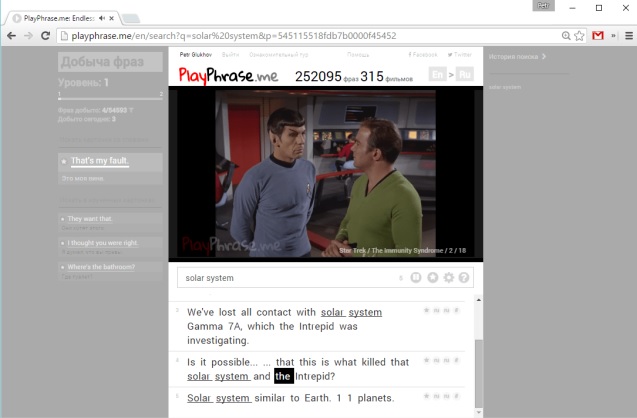Image resolution: width=637 pixels, height=418 pixels.
Task: Click the Уровень level progress bar
Action: point(110,98)
